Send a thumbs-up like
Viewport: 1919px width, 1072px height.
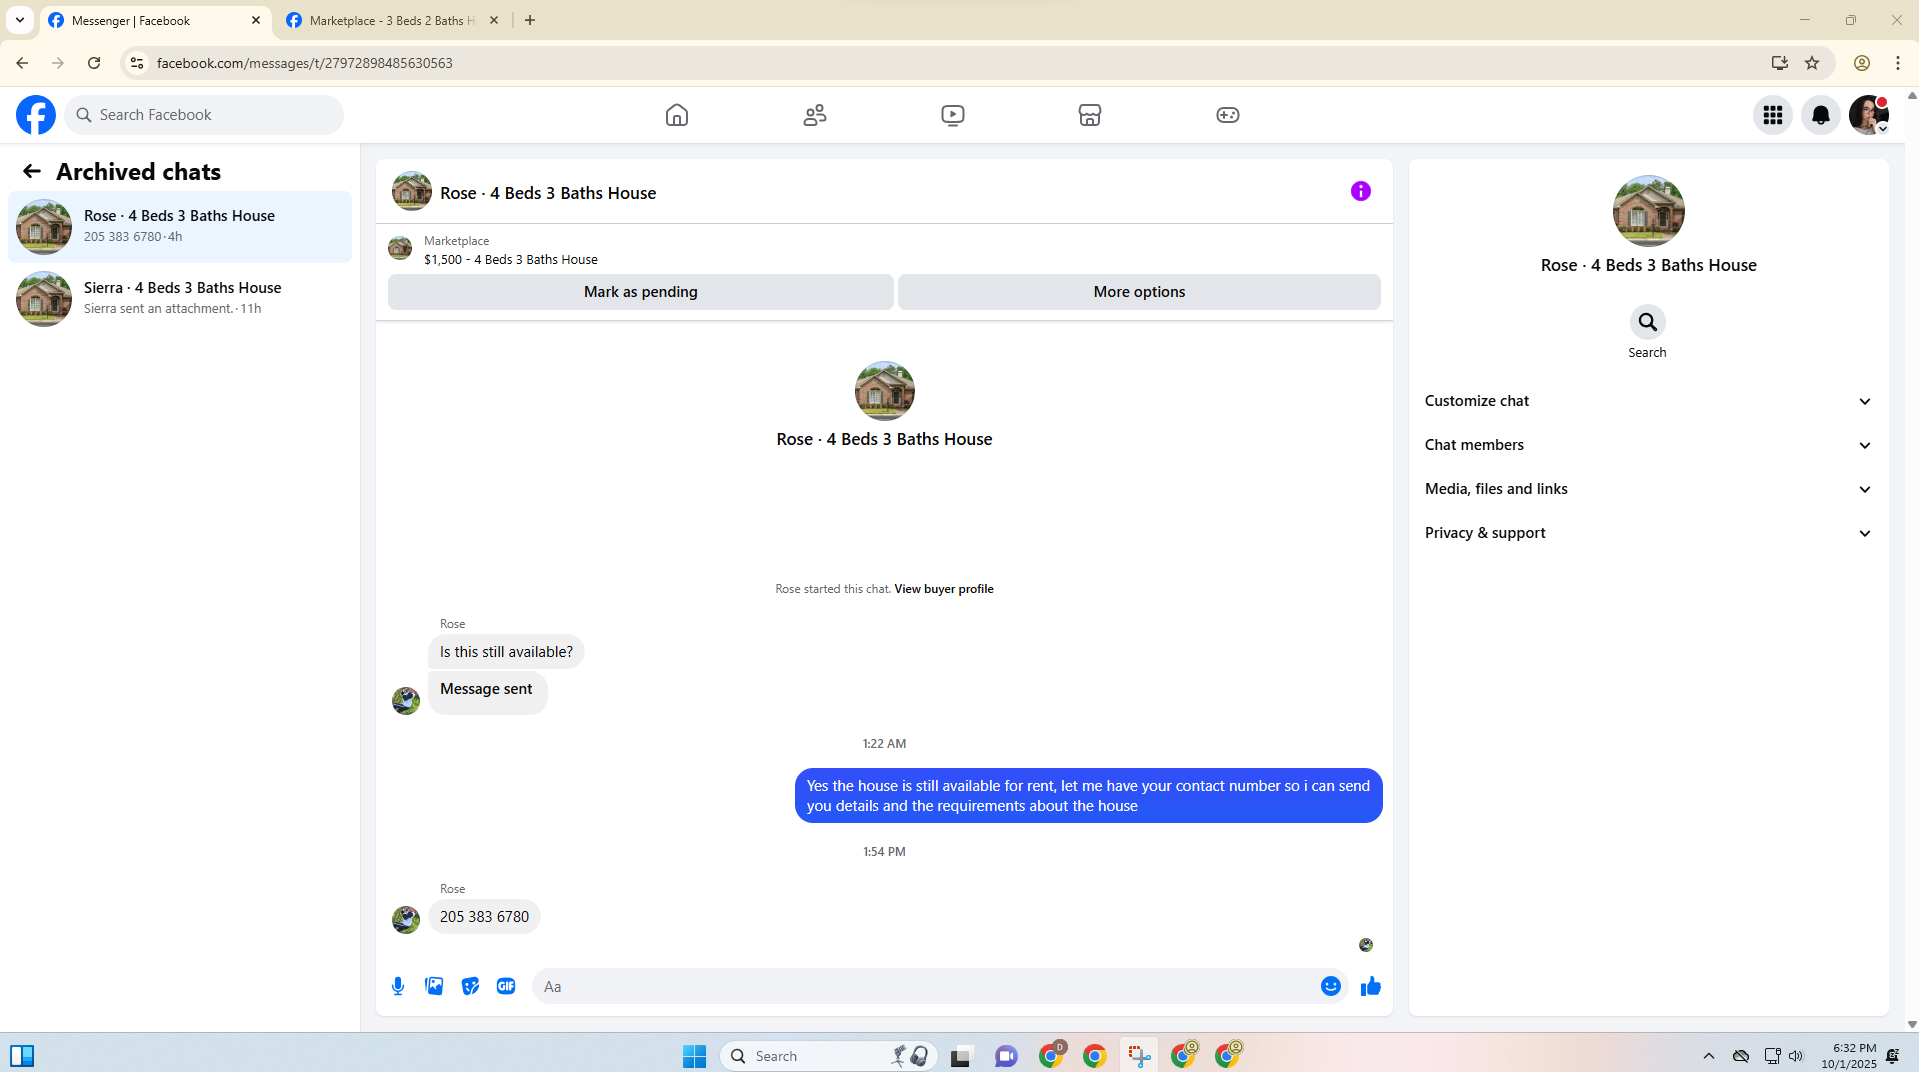1371,986
